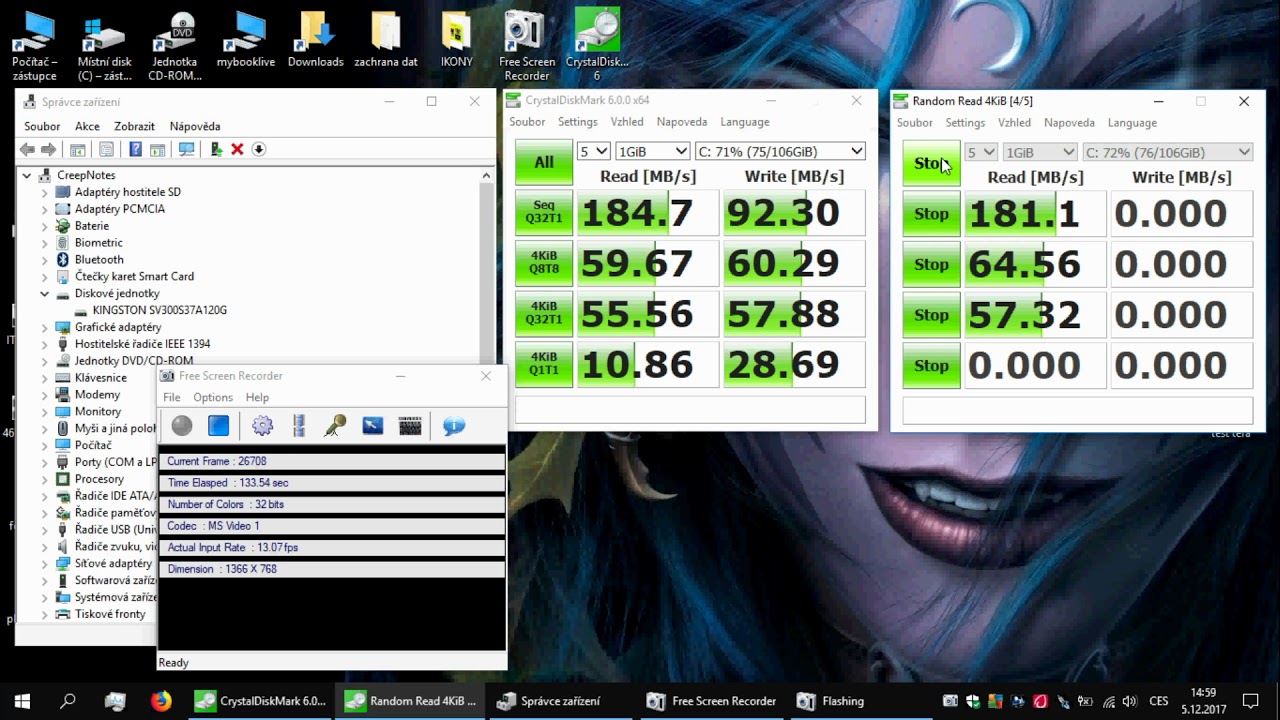Click the 4KiB Q8T8 test button

(544, 263)
